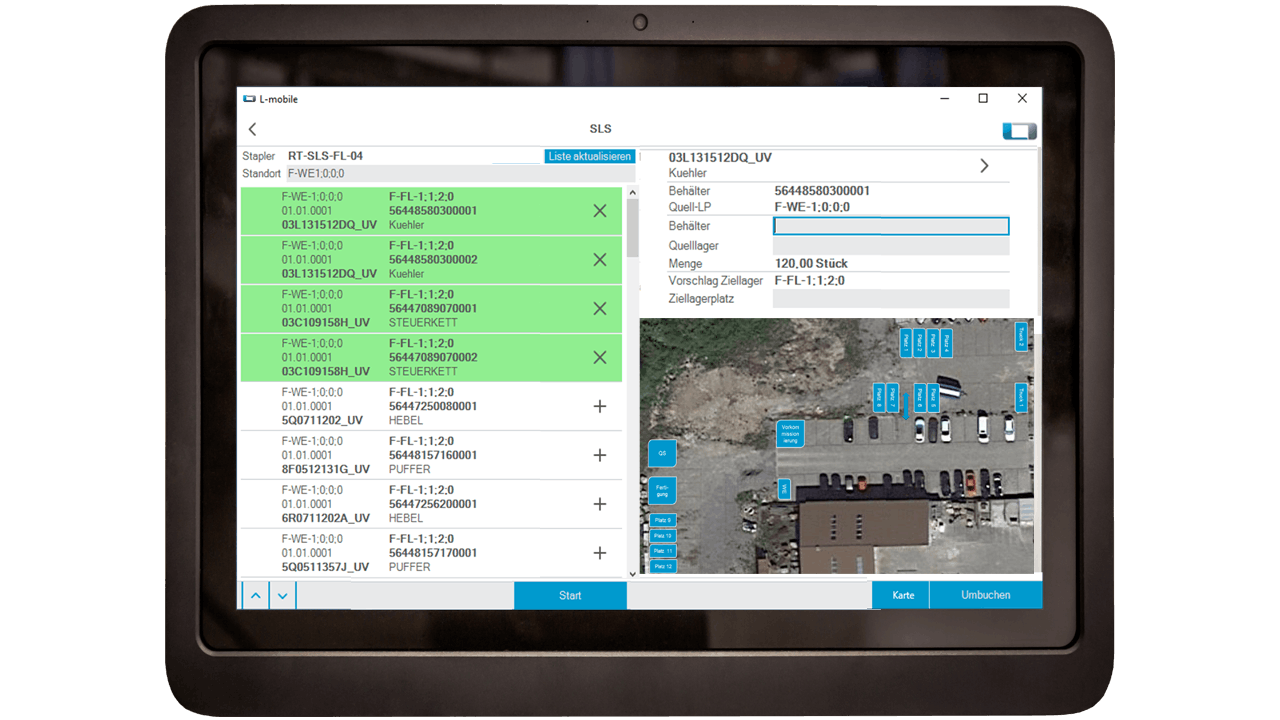This screenshot has height=720, width=1280.
Task: Select Platz 5 marker on the map
Action: coord(933,398)
